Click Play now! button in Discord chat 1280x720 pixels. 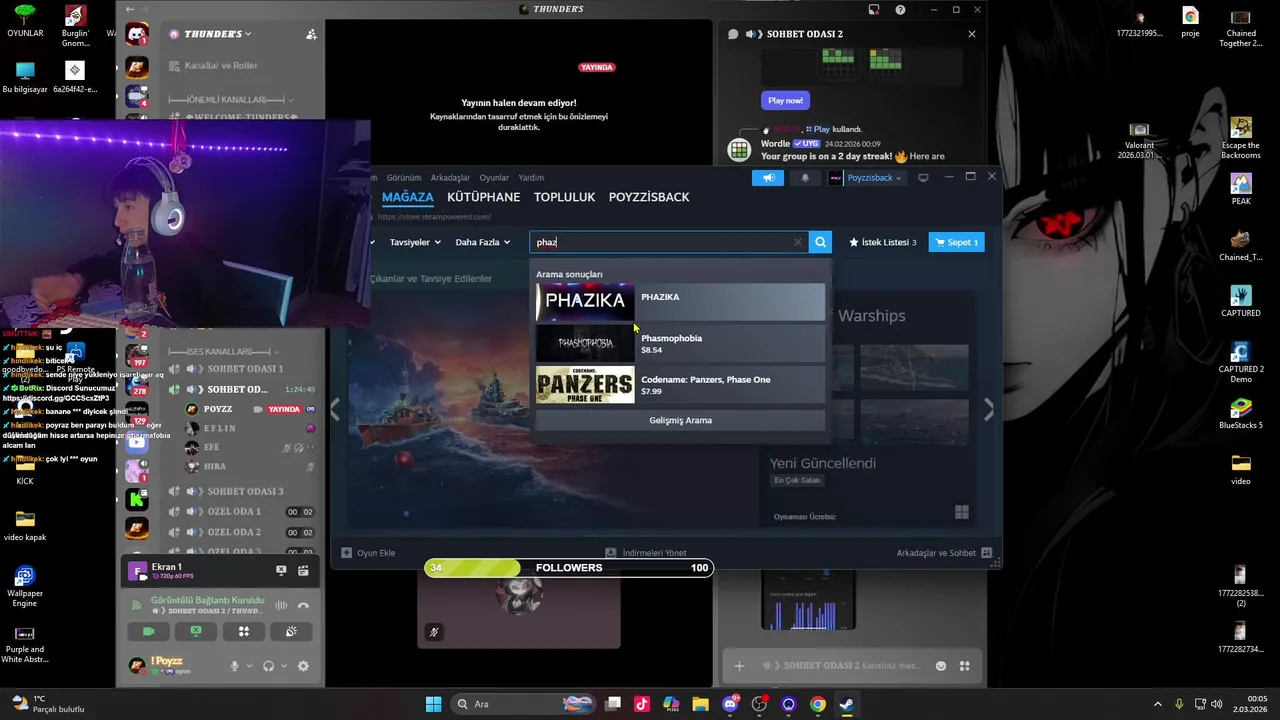785,100
